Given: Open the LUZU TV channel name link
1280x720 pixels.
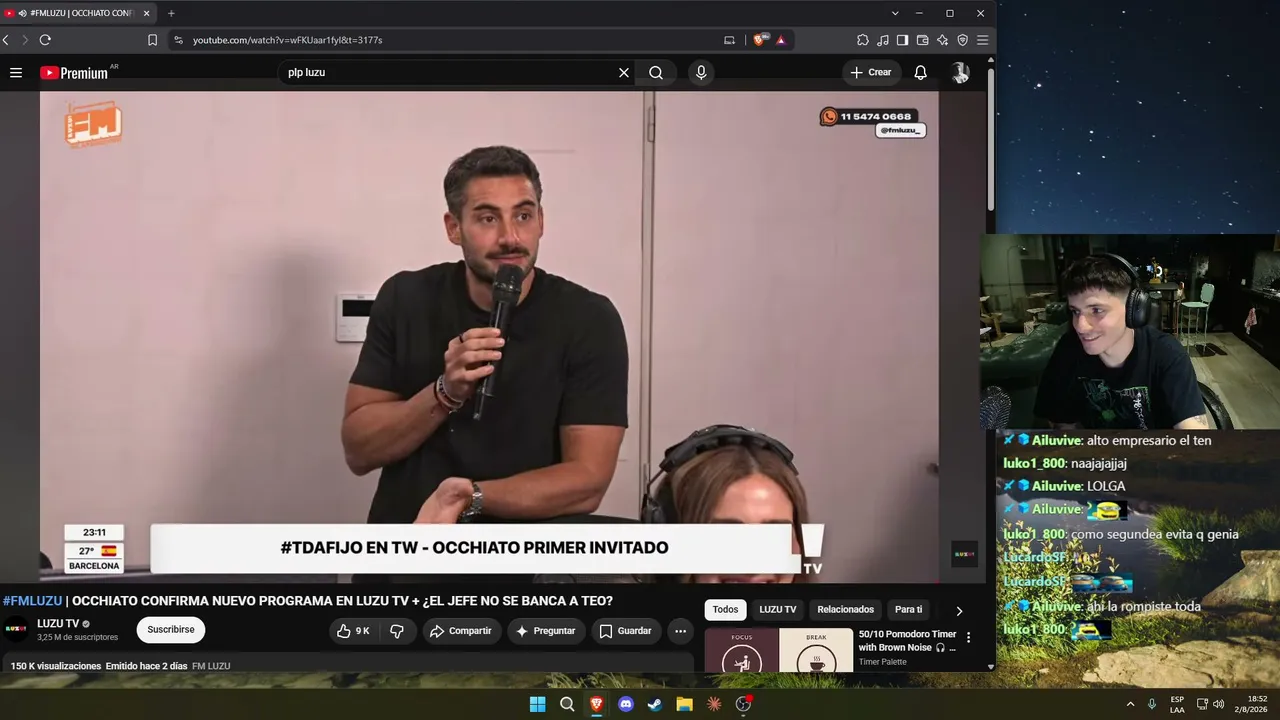Looking at the screenshot, I should pyautogui.click(x=58, y=624).
